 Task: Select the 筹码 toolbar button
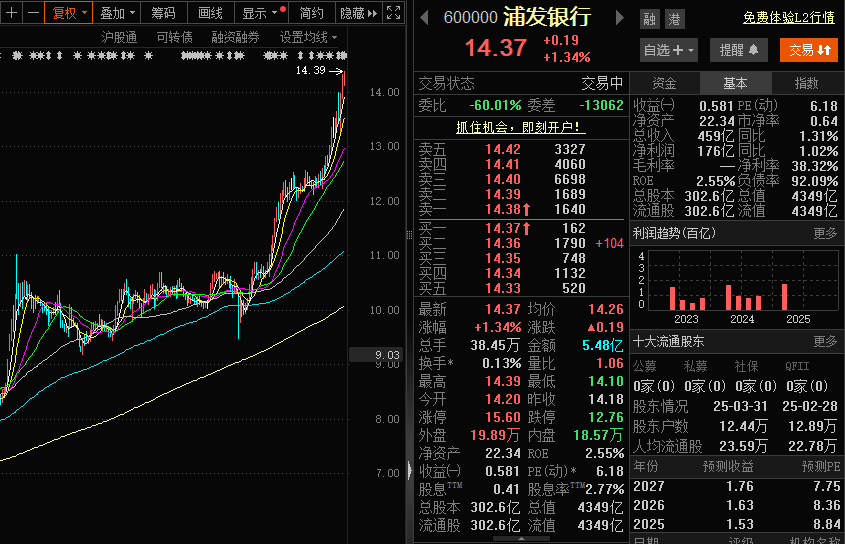pos(163,12)
